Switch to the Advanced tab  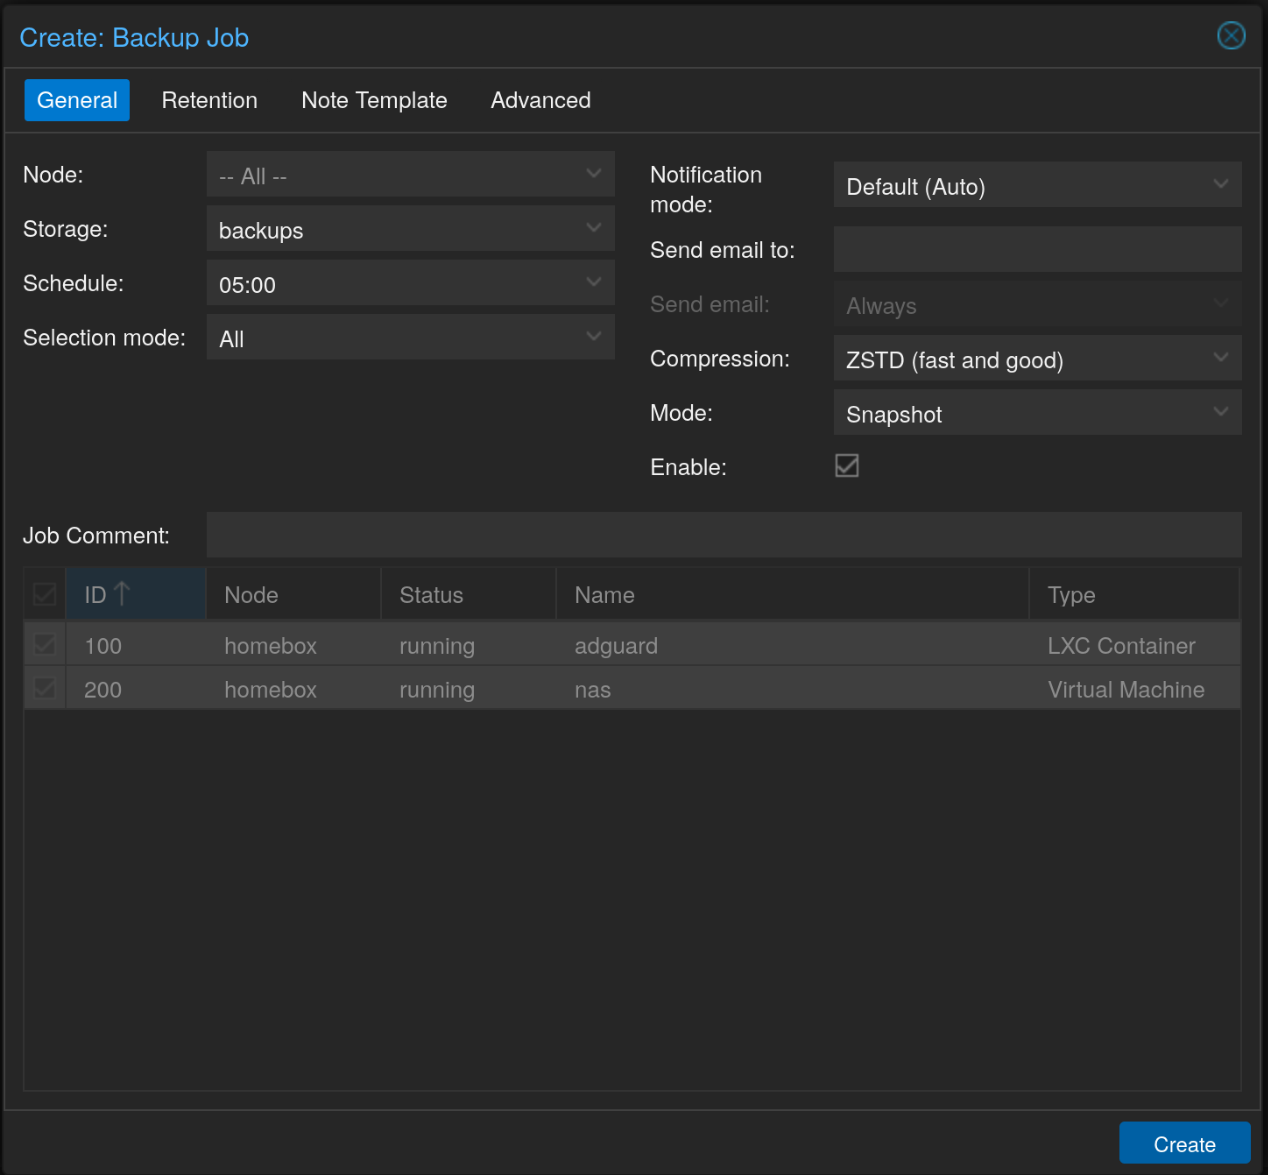[540, 100]
